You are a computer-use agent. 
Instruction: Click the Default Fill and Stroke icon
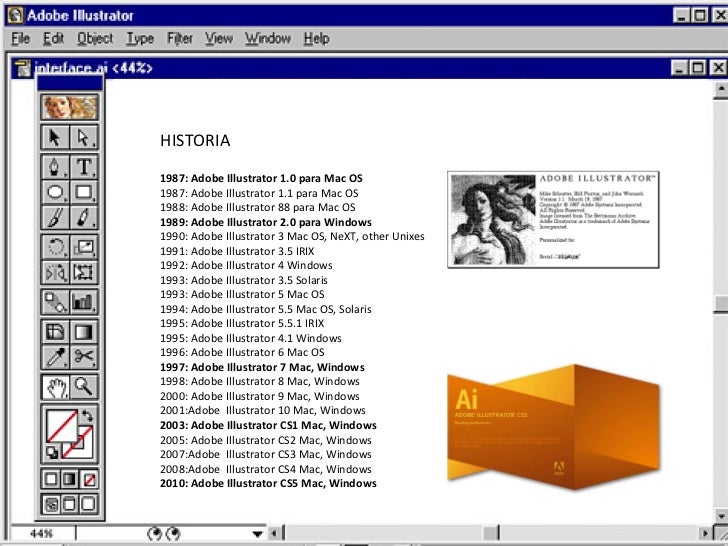(x=52, y=452)
